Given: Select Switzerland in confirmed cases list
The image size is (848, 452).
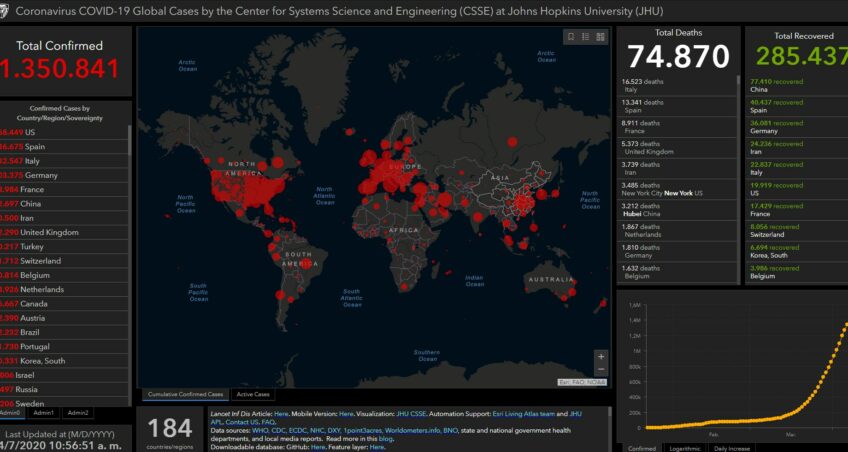Looking at the screenshot, I should click(64, 261).
